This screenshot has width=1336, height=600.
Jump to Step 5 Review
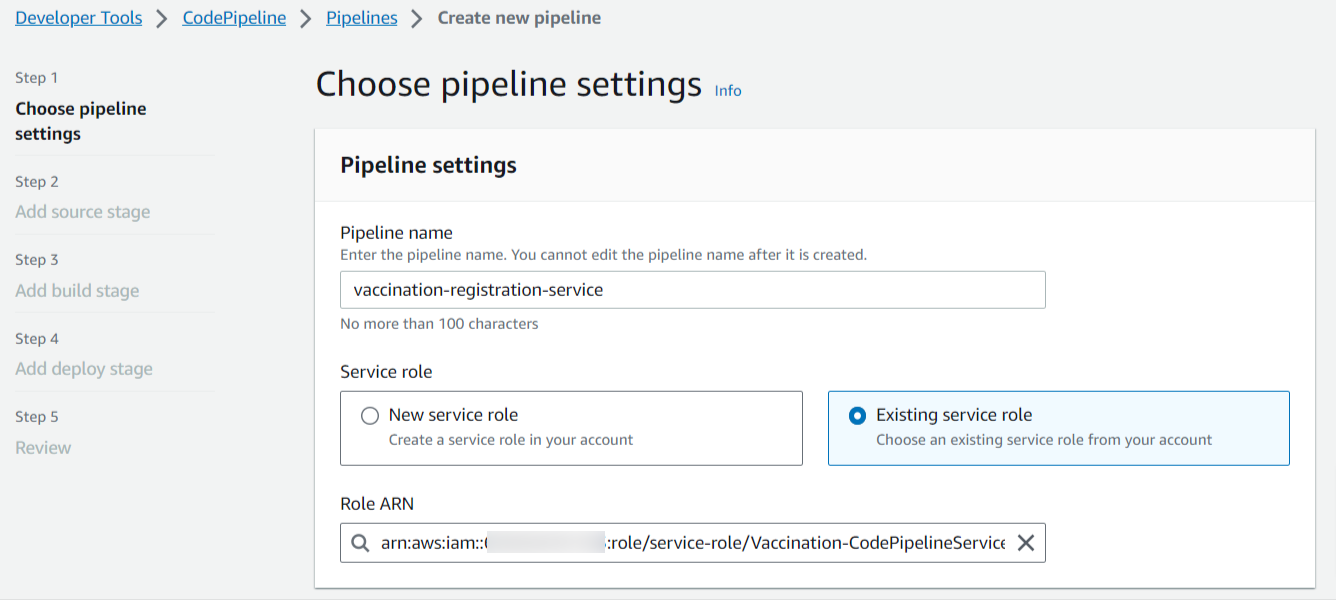point(43,448)
